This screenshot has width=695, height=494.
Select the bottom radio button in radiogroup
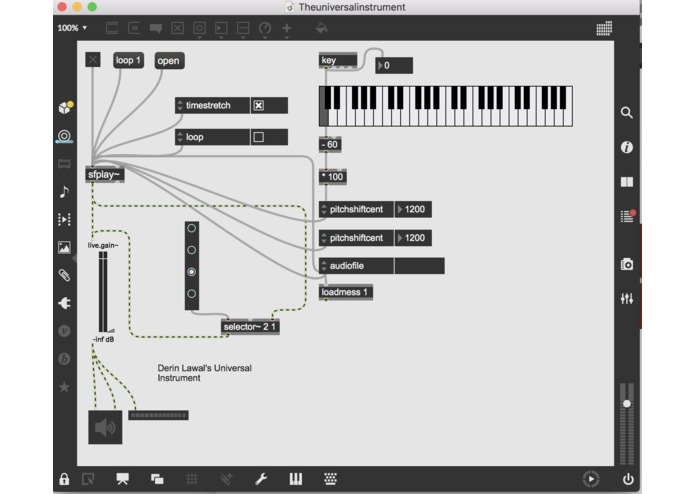(191, 293)
